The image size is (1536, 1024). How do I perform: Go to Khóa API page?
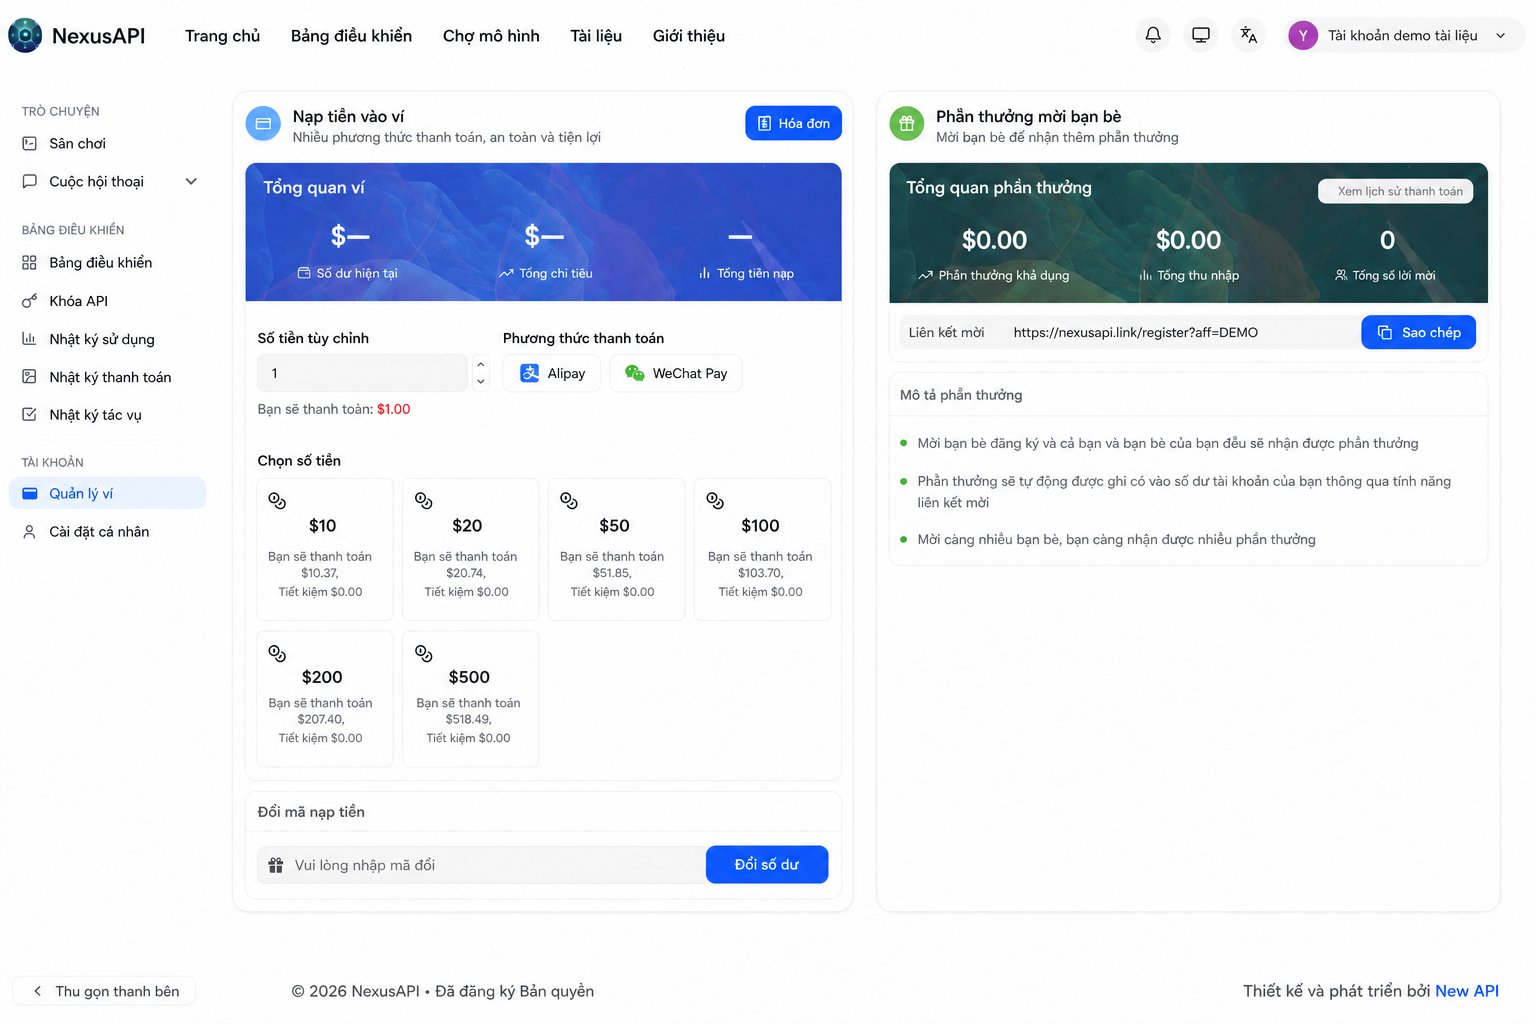(x=108, y=301)
